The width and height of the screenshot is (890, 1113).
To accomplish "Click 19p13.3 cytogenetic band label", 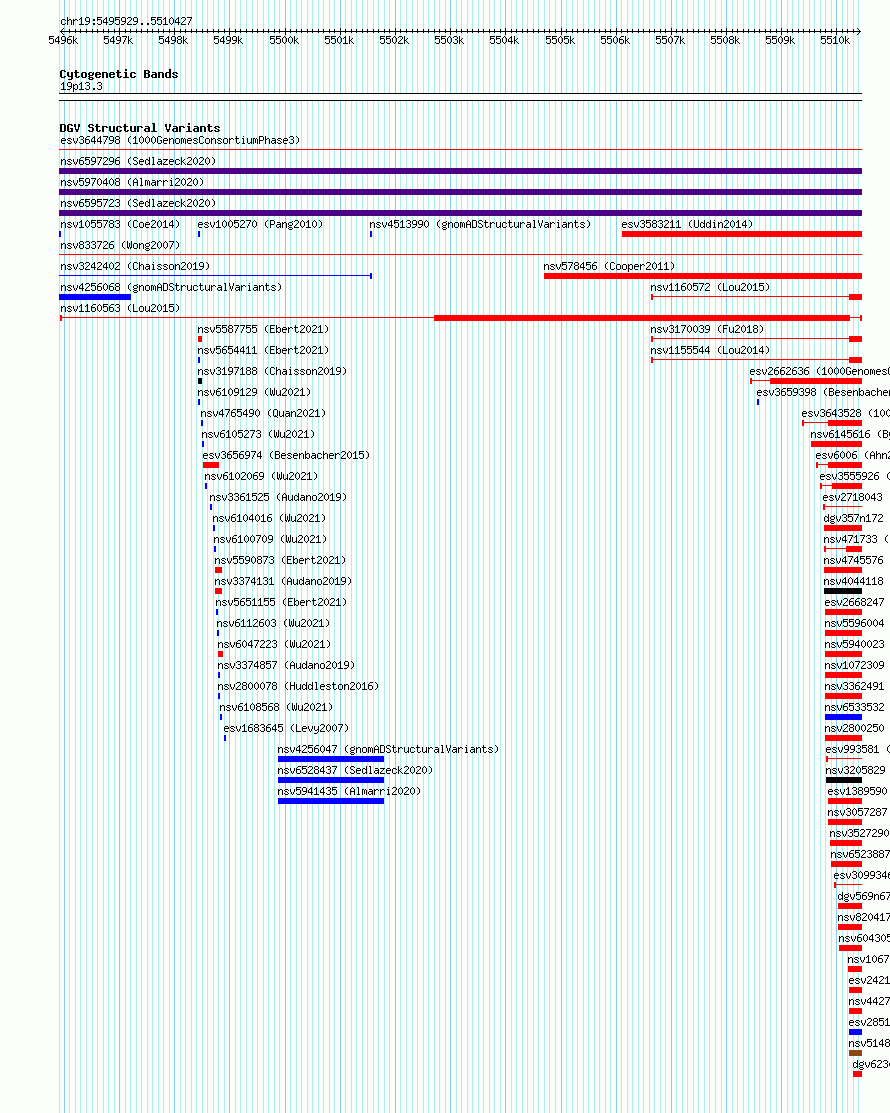I will [x=81, y=87].
